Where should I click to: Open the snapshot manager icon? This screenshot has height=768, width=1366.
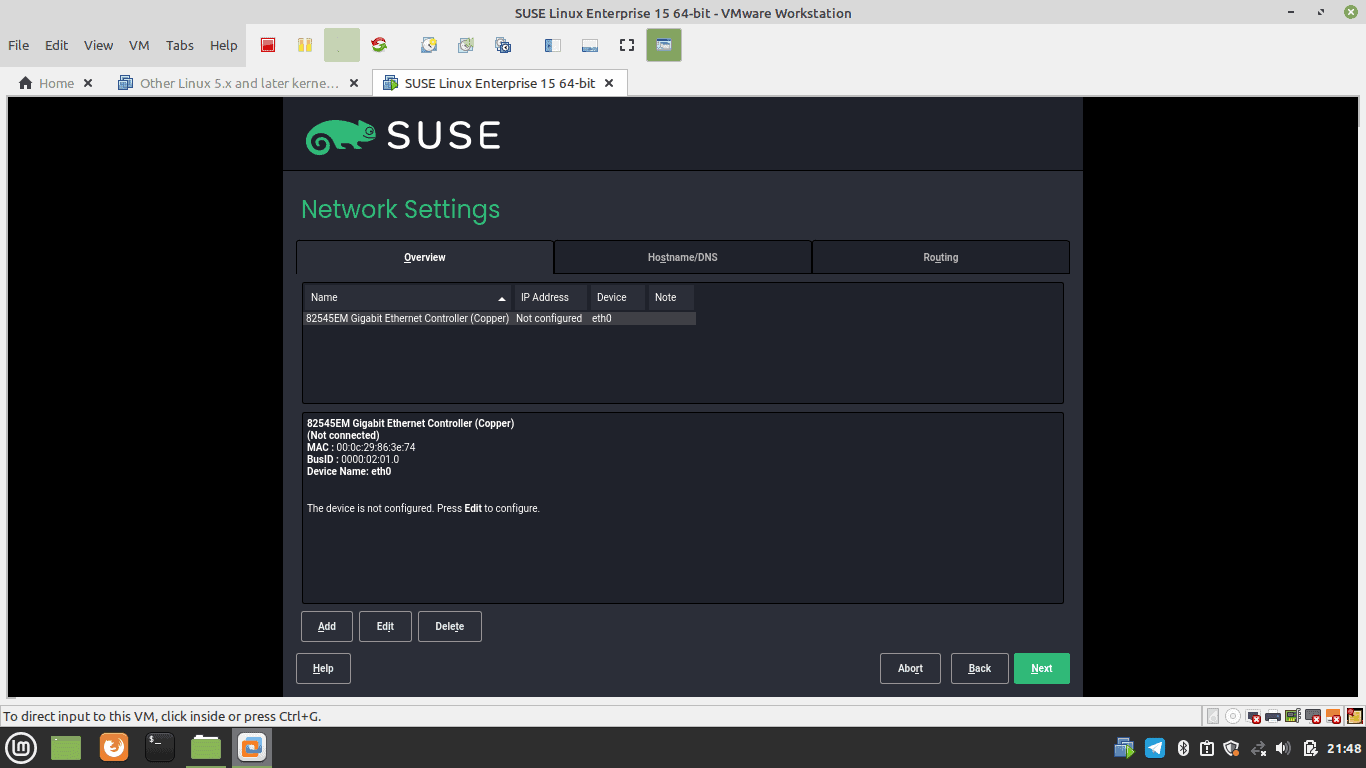[503, 45]
